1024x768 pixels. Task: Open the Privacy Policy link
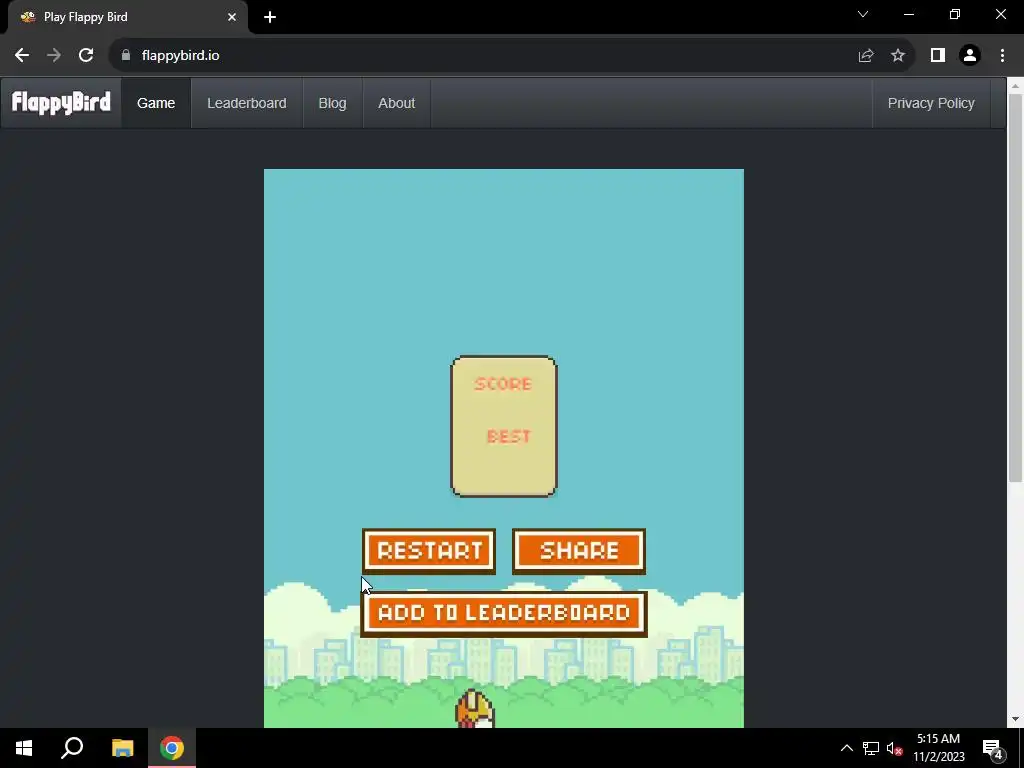(x=931, y=103)
